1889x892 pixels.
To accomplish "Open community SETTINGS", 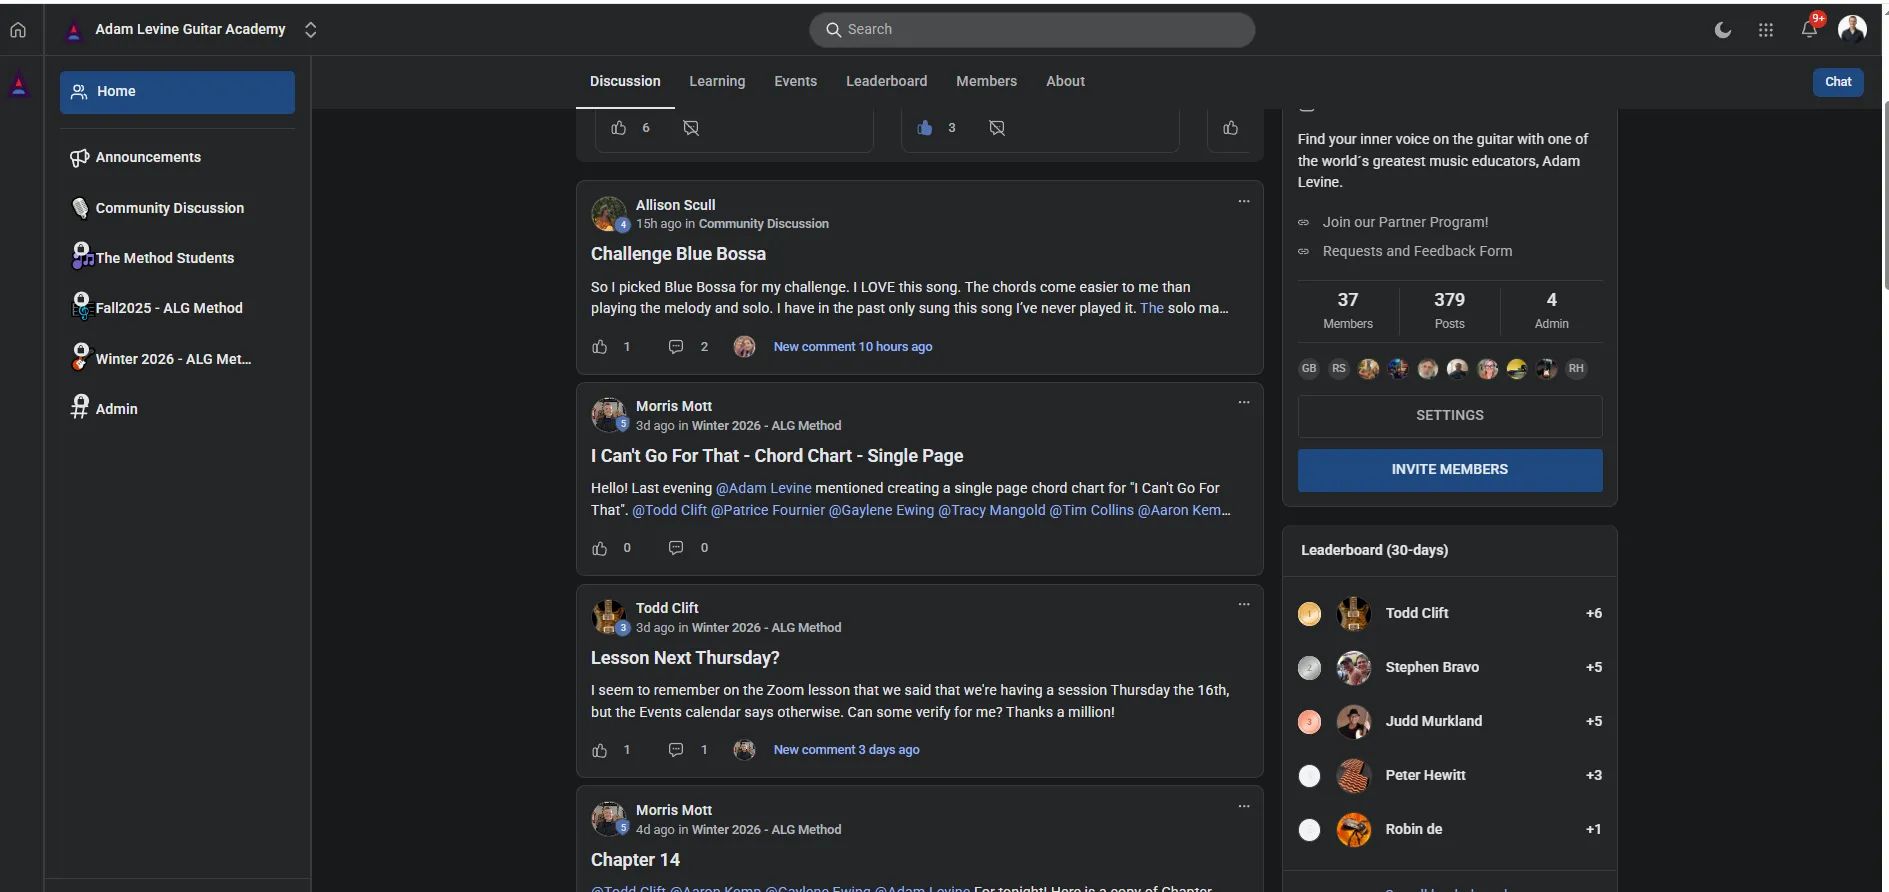I will tap(1450, 416).
